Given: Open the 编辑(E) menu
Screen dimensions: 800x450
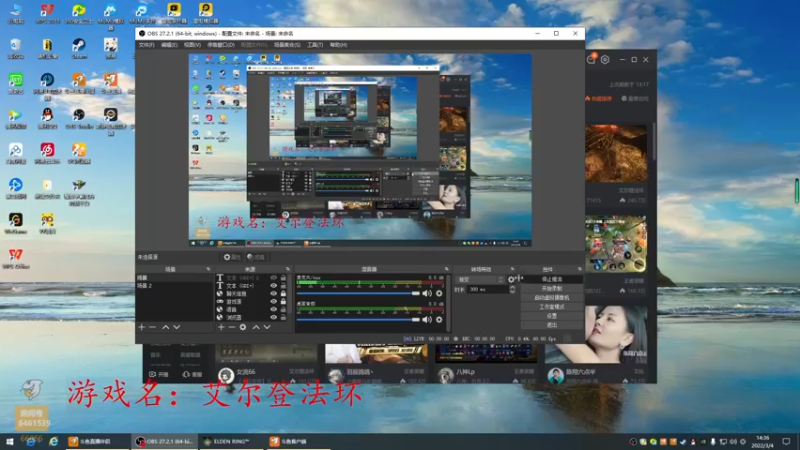Looking at the screenshot, I should tap(169, 45).
